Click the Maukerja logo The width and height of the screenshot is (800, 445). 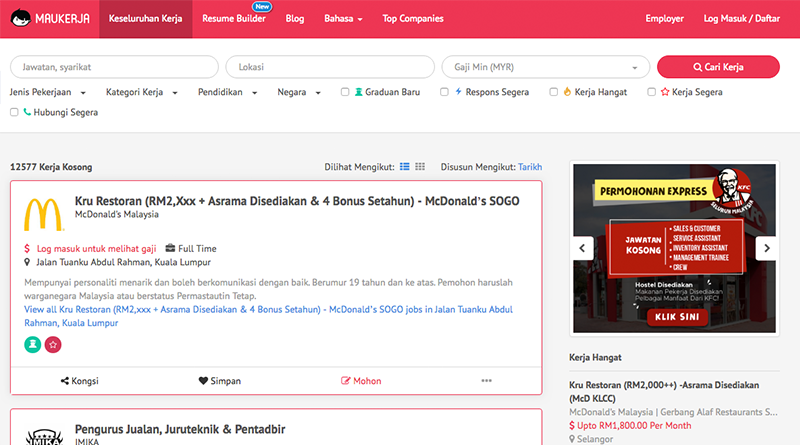tap(47, 18)
